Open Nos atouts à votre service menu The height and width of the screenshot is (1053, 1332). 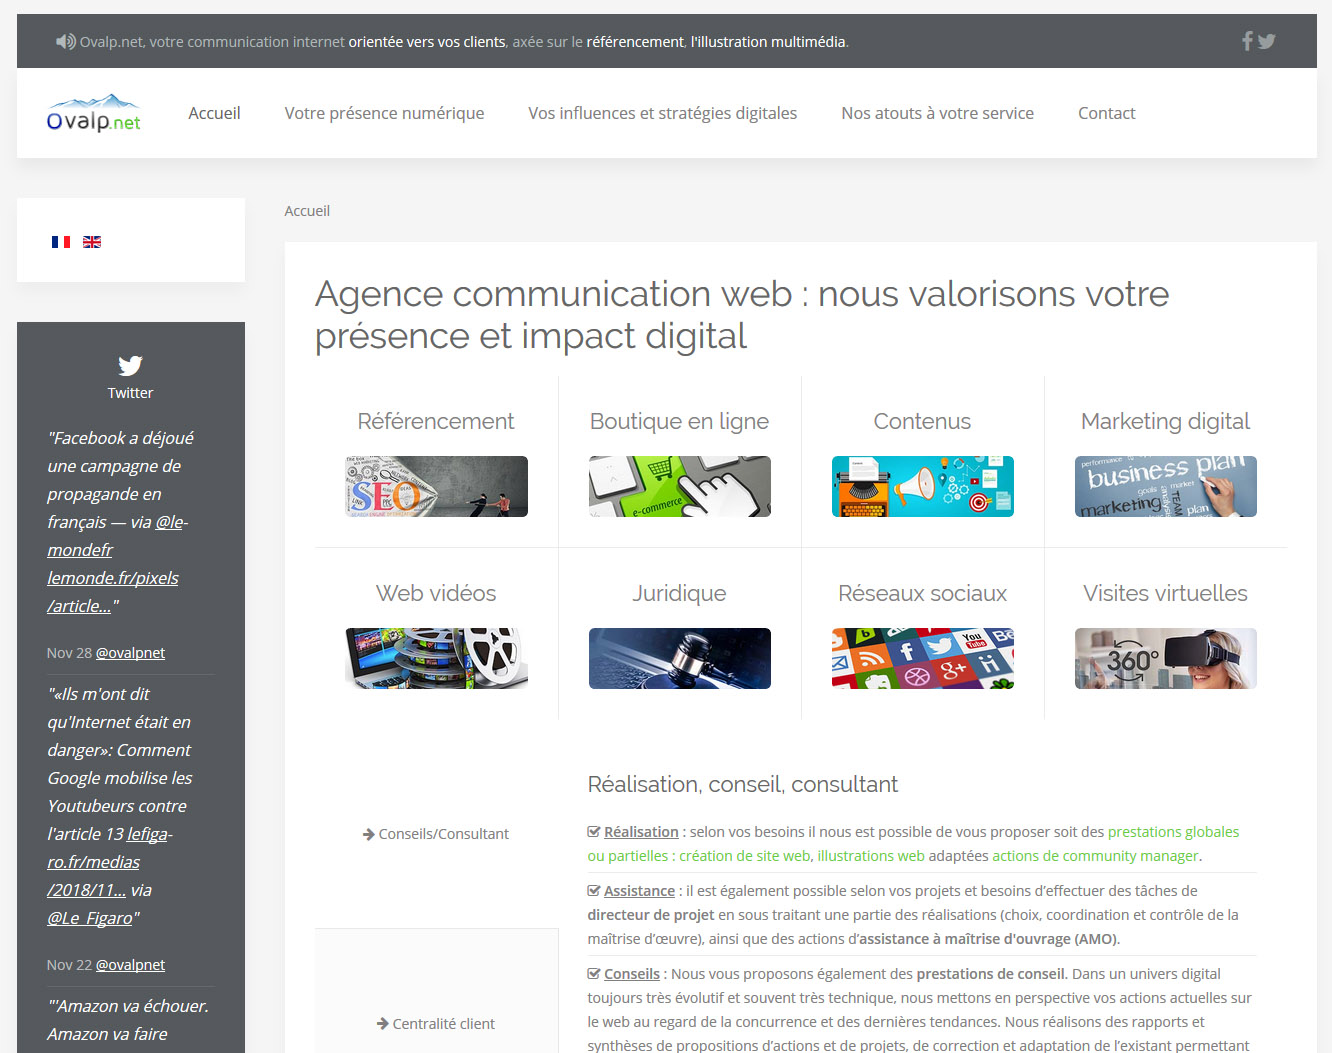938,113
